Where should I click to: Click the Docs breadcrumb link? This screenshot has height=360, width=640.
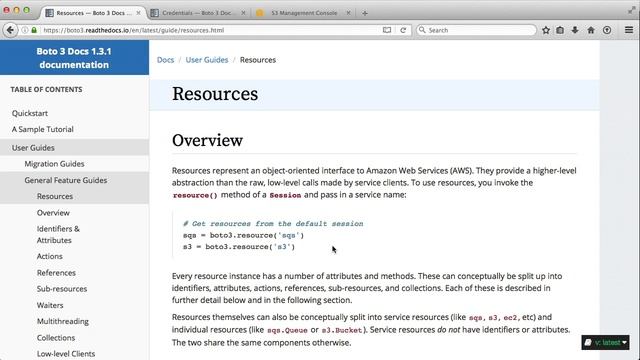click(x=165, y=60)
